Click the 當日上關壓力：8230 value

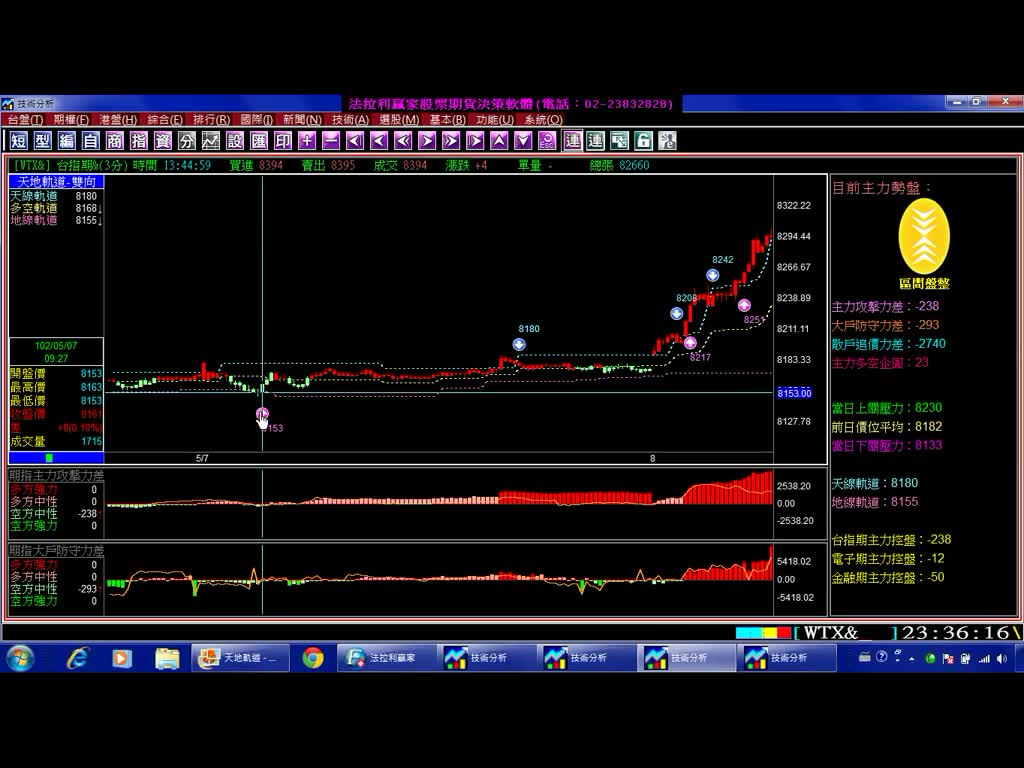pyautogui.click(x=887, y=408)
